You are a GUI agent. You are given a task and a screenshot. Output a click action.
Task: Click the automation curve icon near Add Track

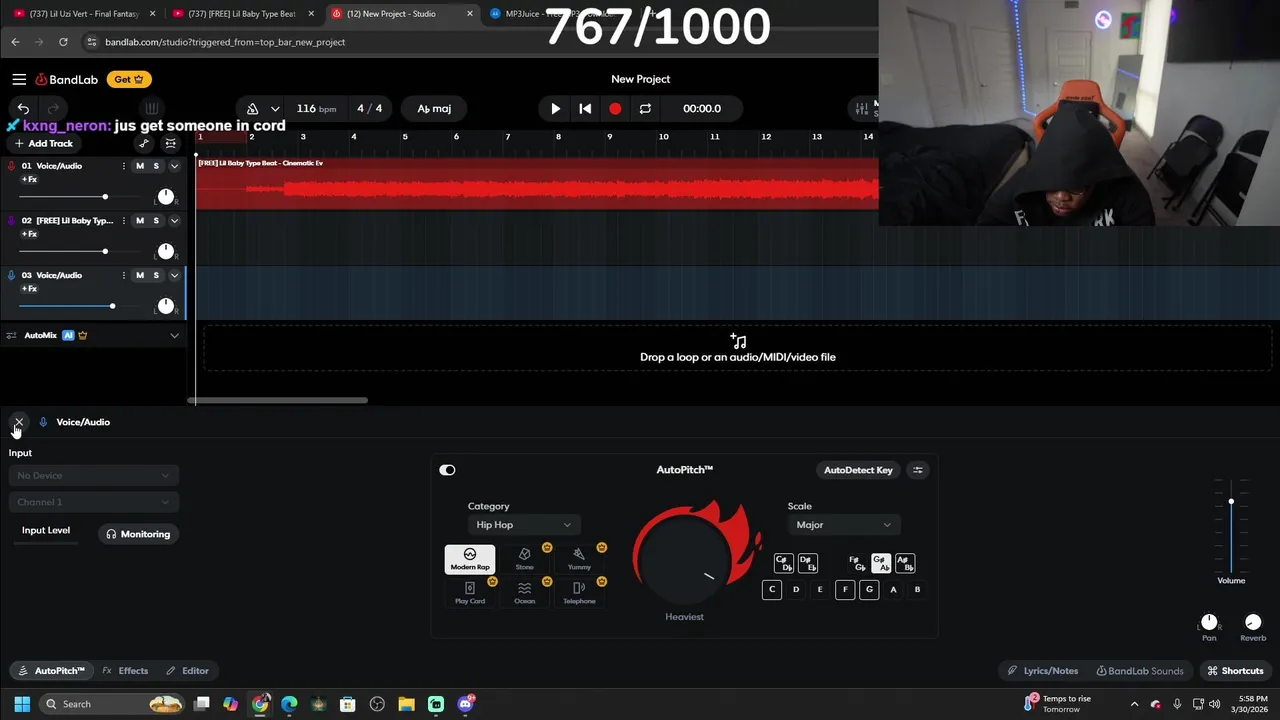tap(144, 143)
